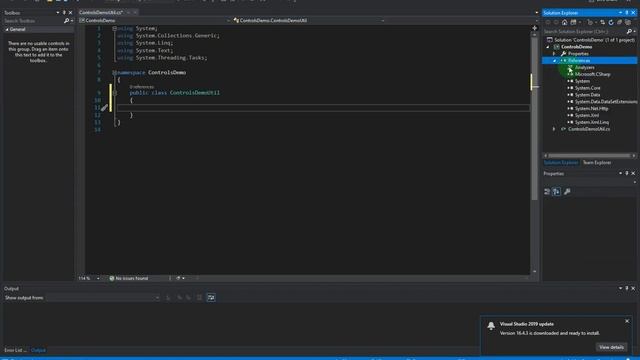Click the screwdriver quick actions icon at line 11

[x=104, y=108]
